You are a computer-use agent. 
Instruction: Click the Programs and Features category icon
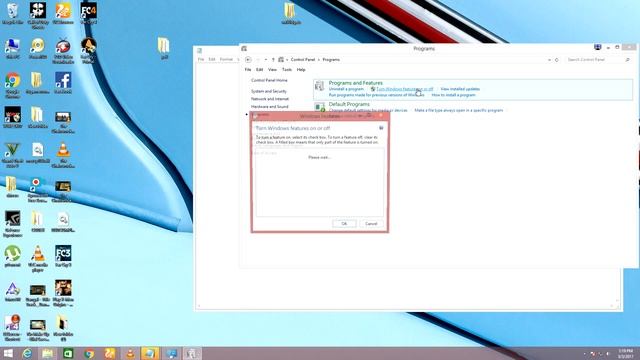(x=320, y=86)
